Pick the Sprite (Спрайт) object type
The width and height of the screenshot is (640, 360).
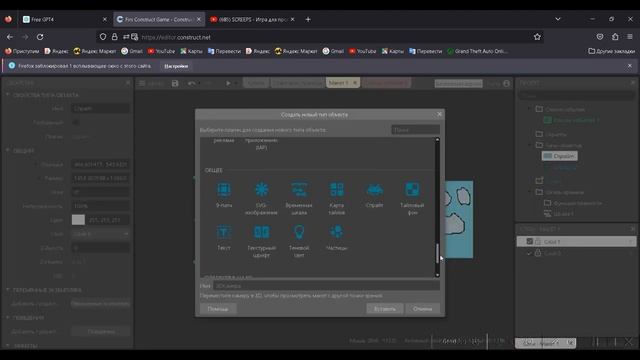[374, 190]
